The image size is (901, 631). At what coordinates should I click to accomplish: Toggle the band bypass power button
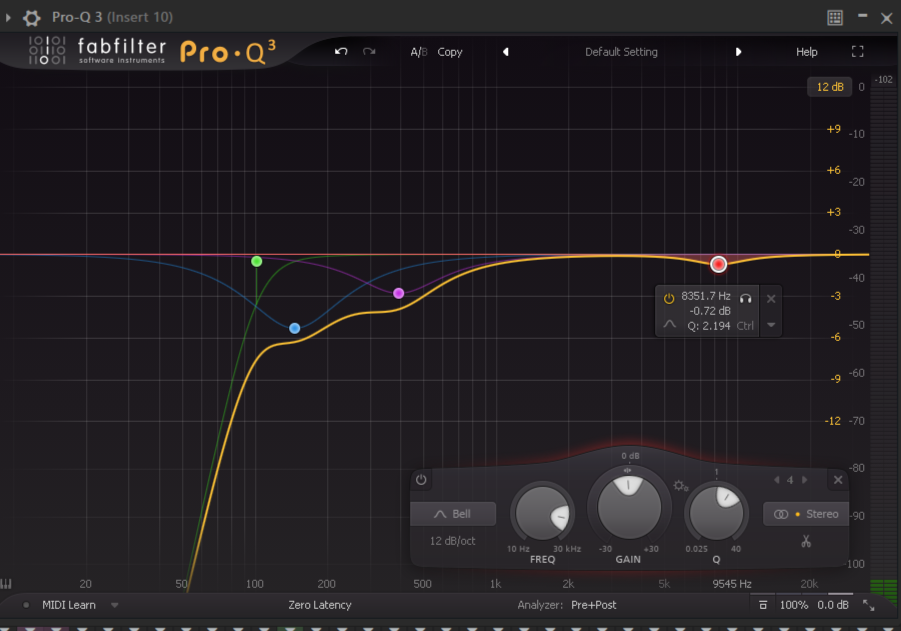421,480
